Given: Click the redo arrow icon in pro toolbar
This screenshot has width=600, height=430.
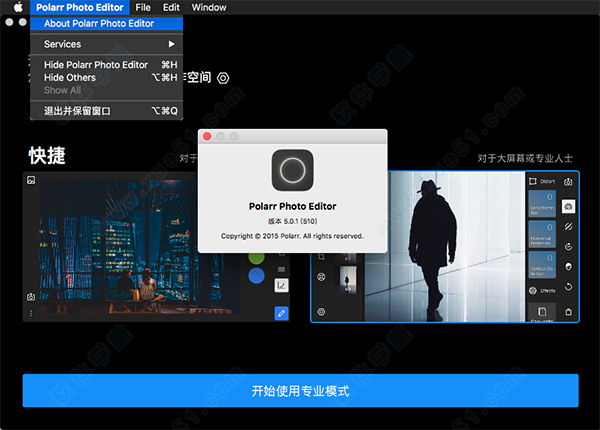Looking at the screenshot, I should pyautogui.click(x=568, y=247).
